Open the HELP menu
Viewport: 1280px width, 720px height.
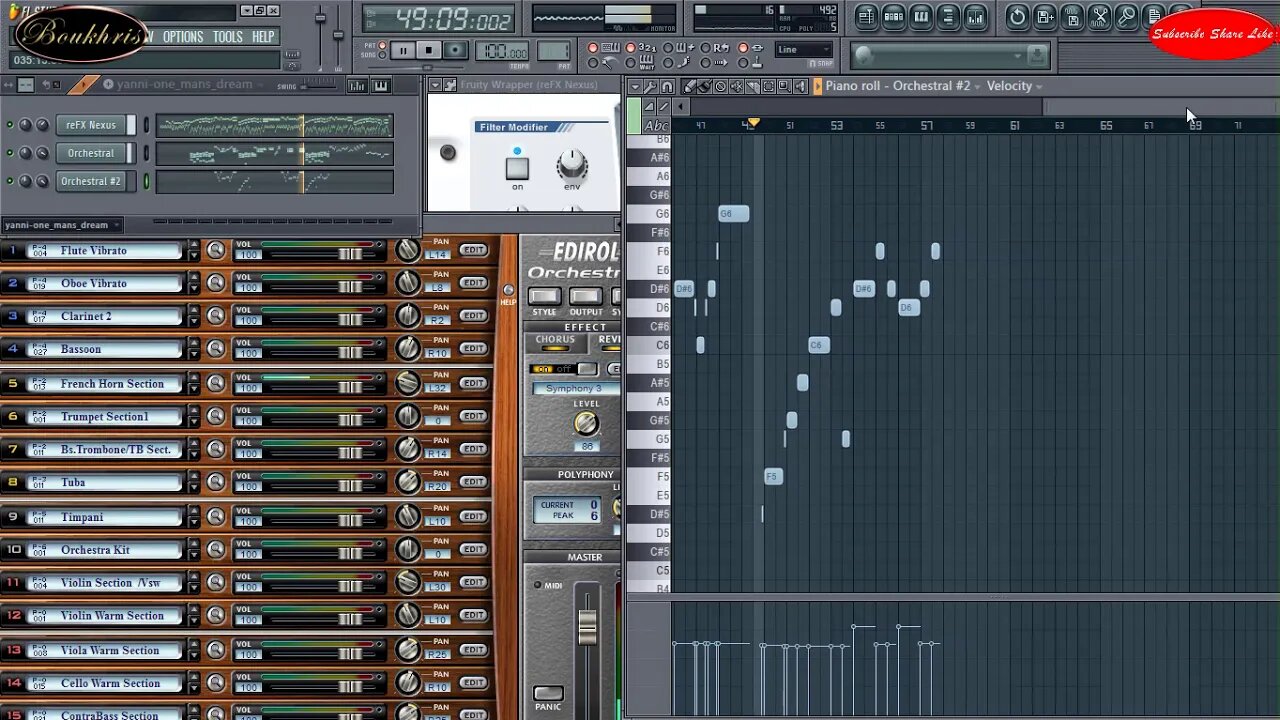(263, 36)
